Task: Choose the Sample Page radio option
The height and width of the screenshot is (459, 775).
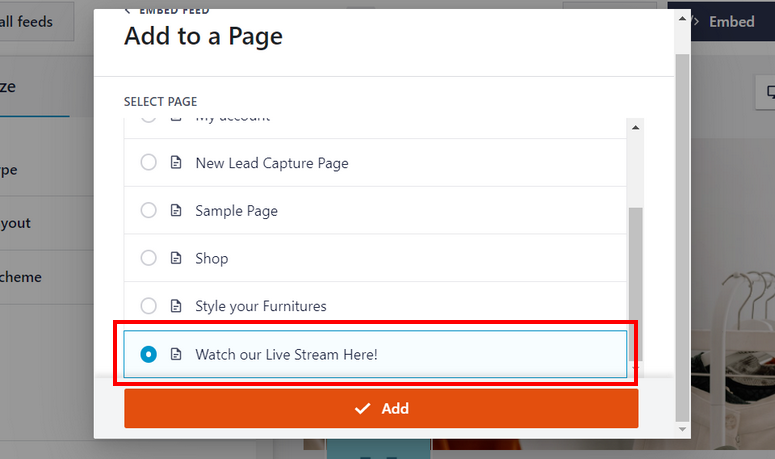Action: point(149,211)
